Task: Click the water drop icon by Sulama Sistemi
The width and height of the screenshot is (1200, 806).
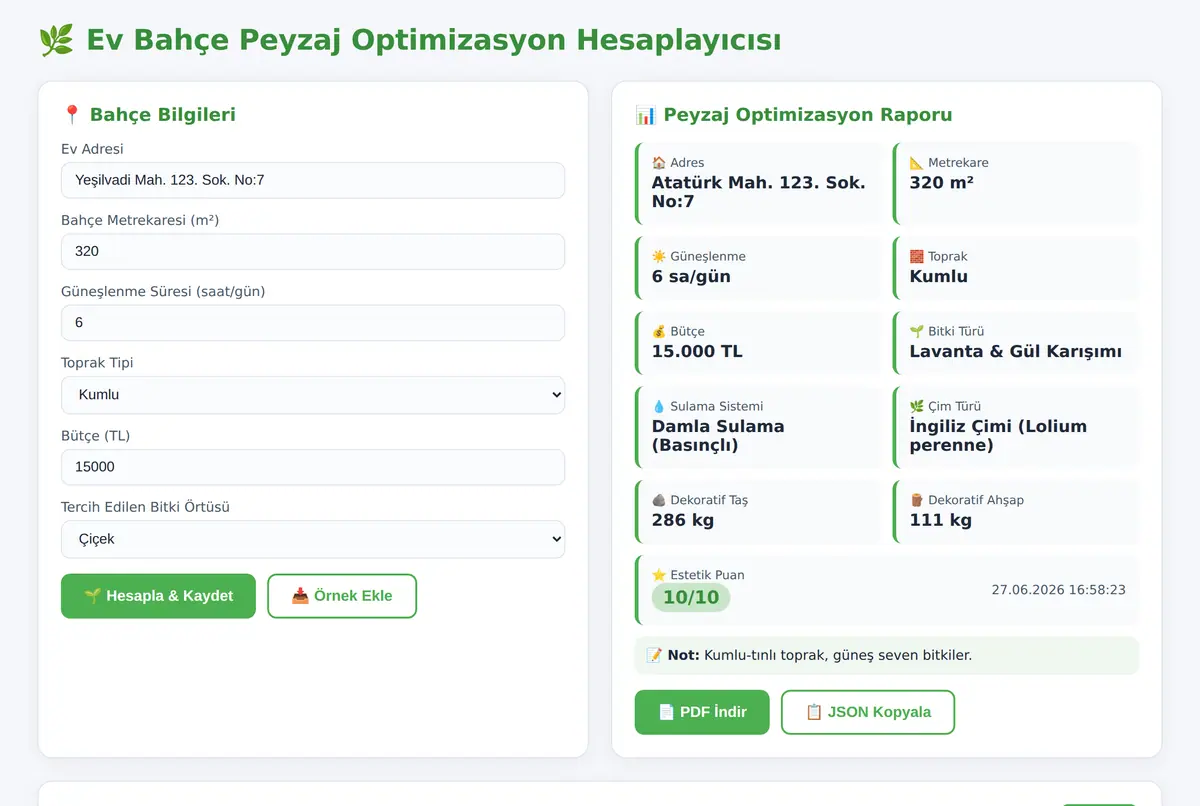Action: [659, 406]
